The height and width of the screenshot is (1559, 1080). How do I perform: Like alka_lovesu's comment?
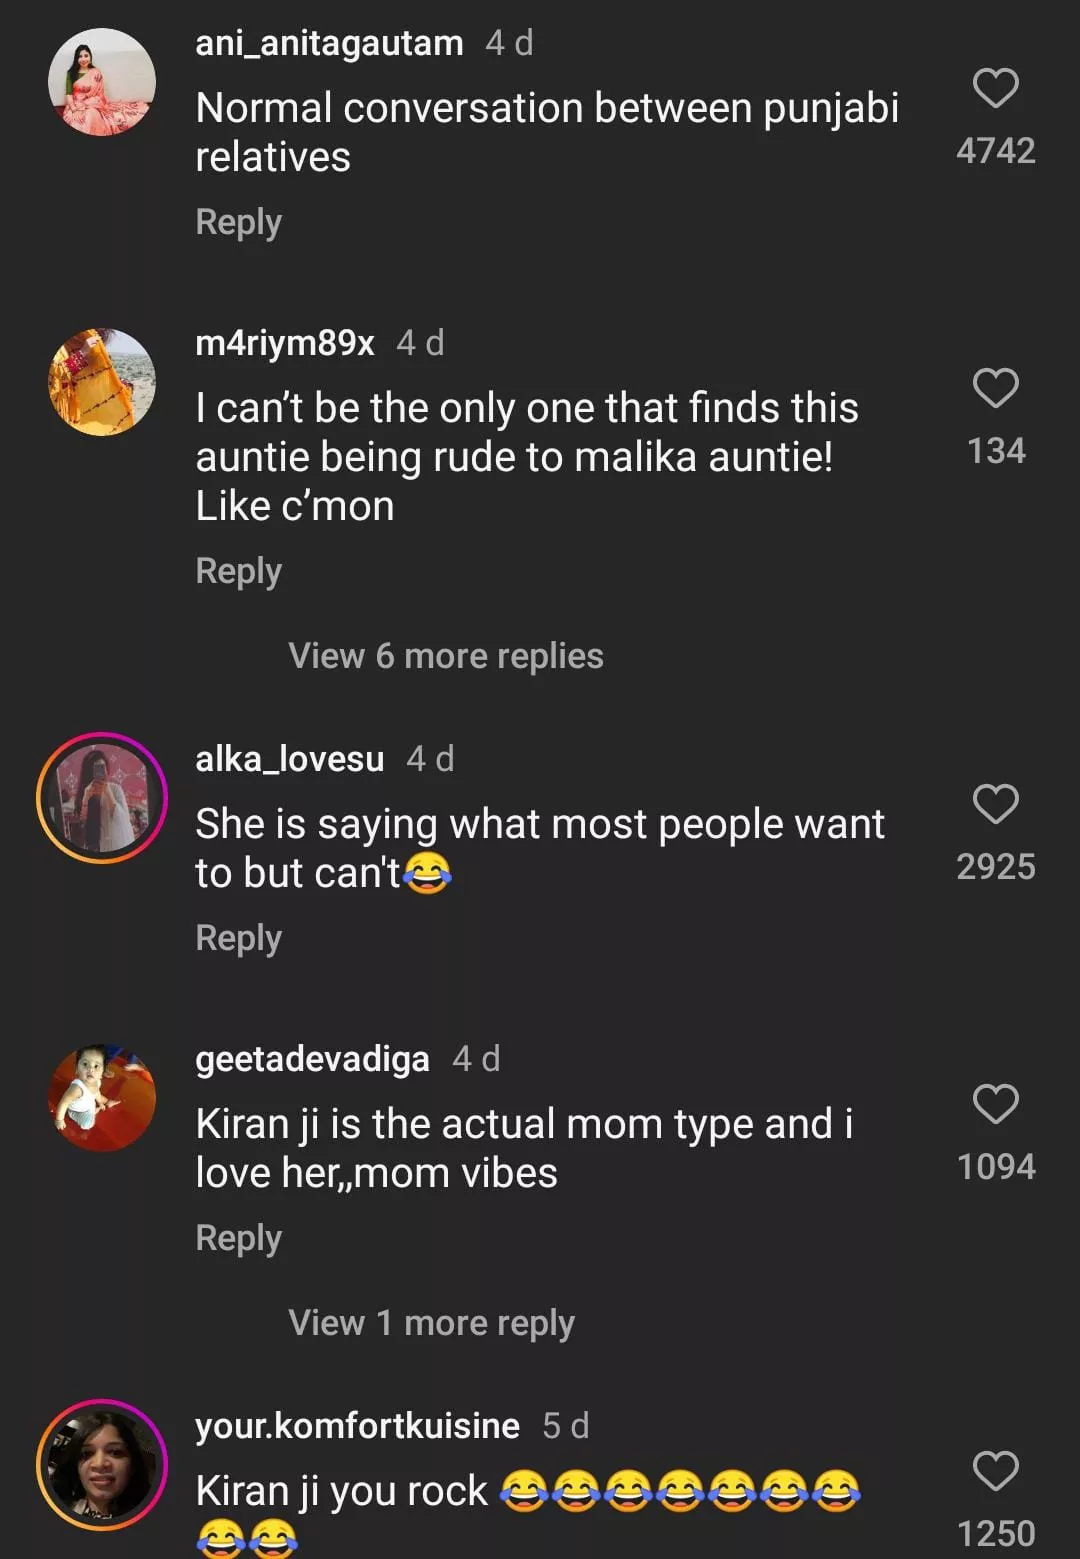[x=995, y=804]
